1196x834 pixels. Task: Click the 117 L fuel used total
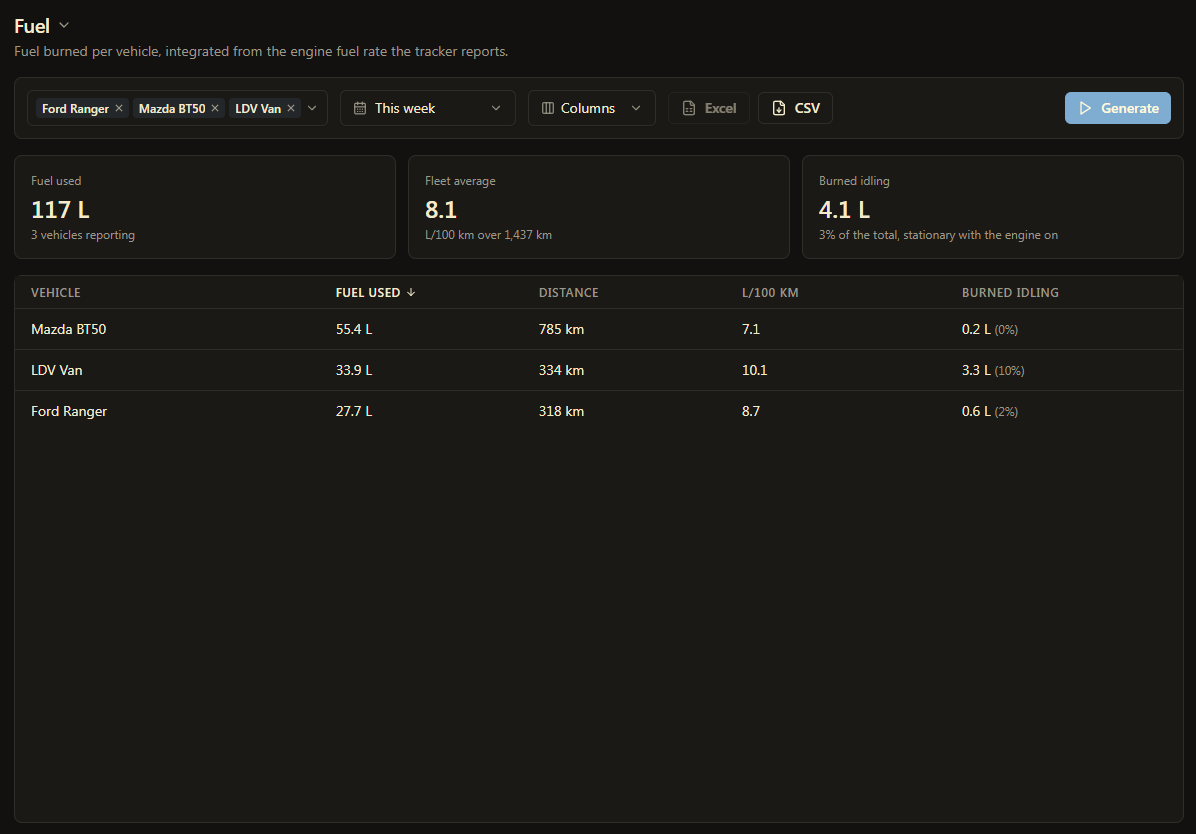click(x=60, y=210)
